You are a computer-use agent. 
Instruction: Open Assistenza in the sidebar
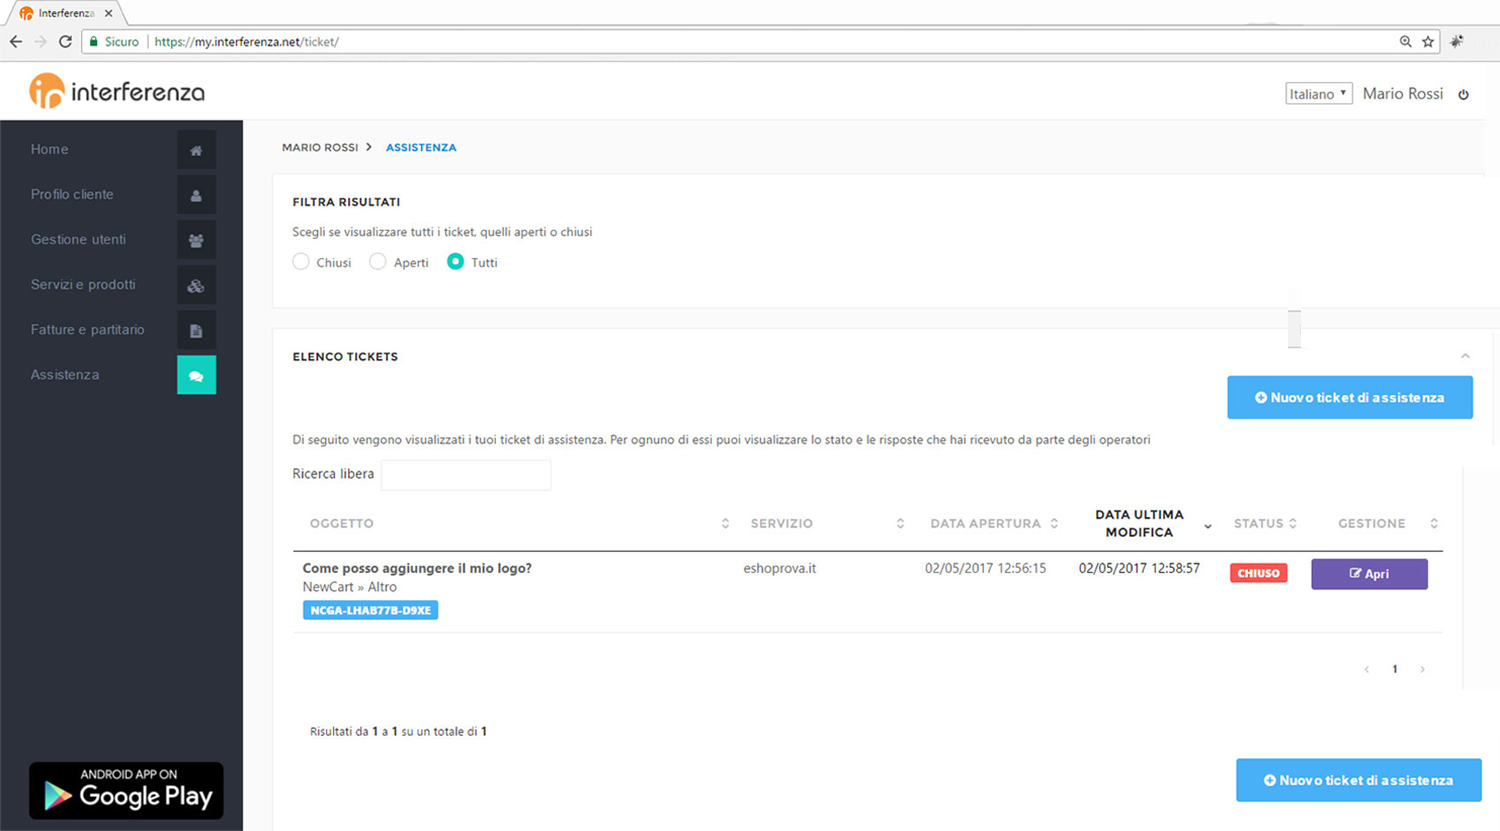click(65, 374)
